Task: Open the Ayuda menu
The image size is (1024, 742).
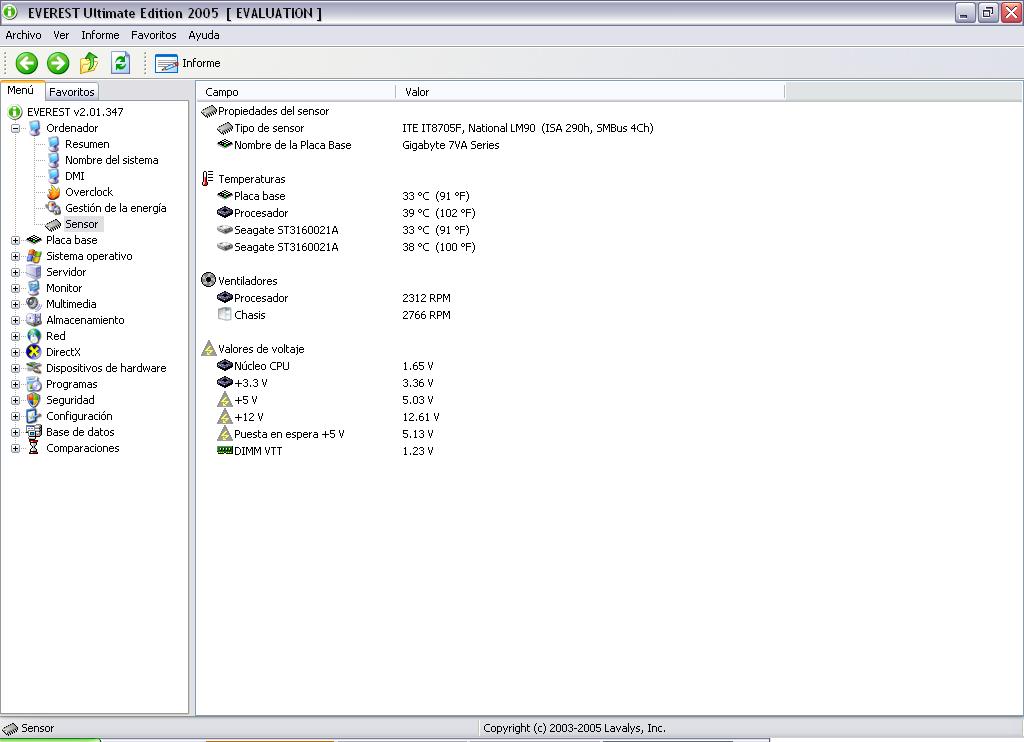Action: coord(204,35)
